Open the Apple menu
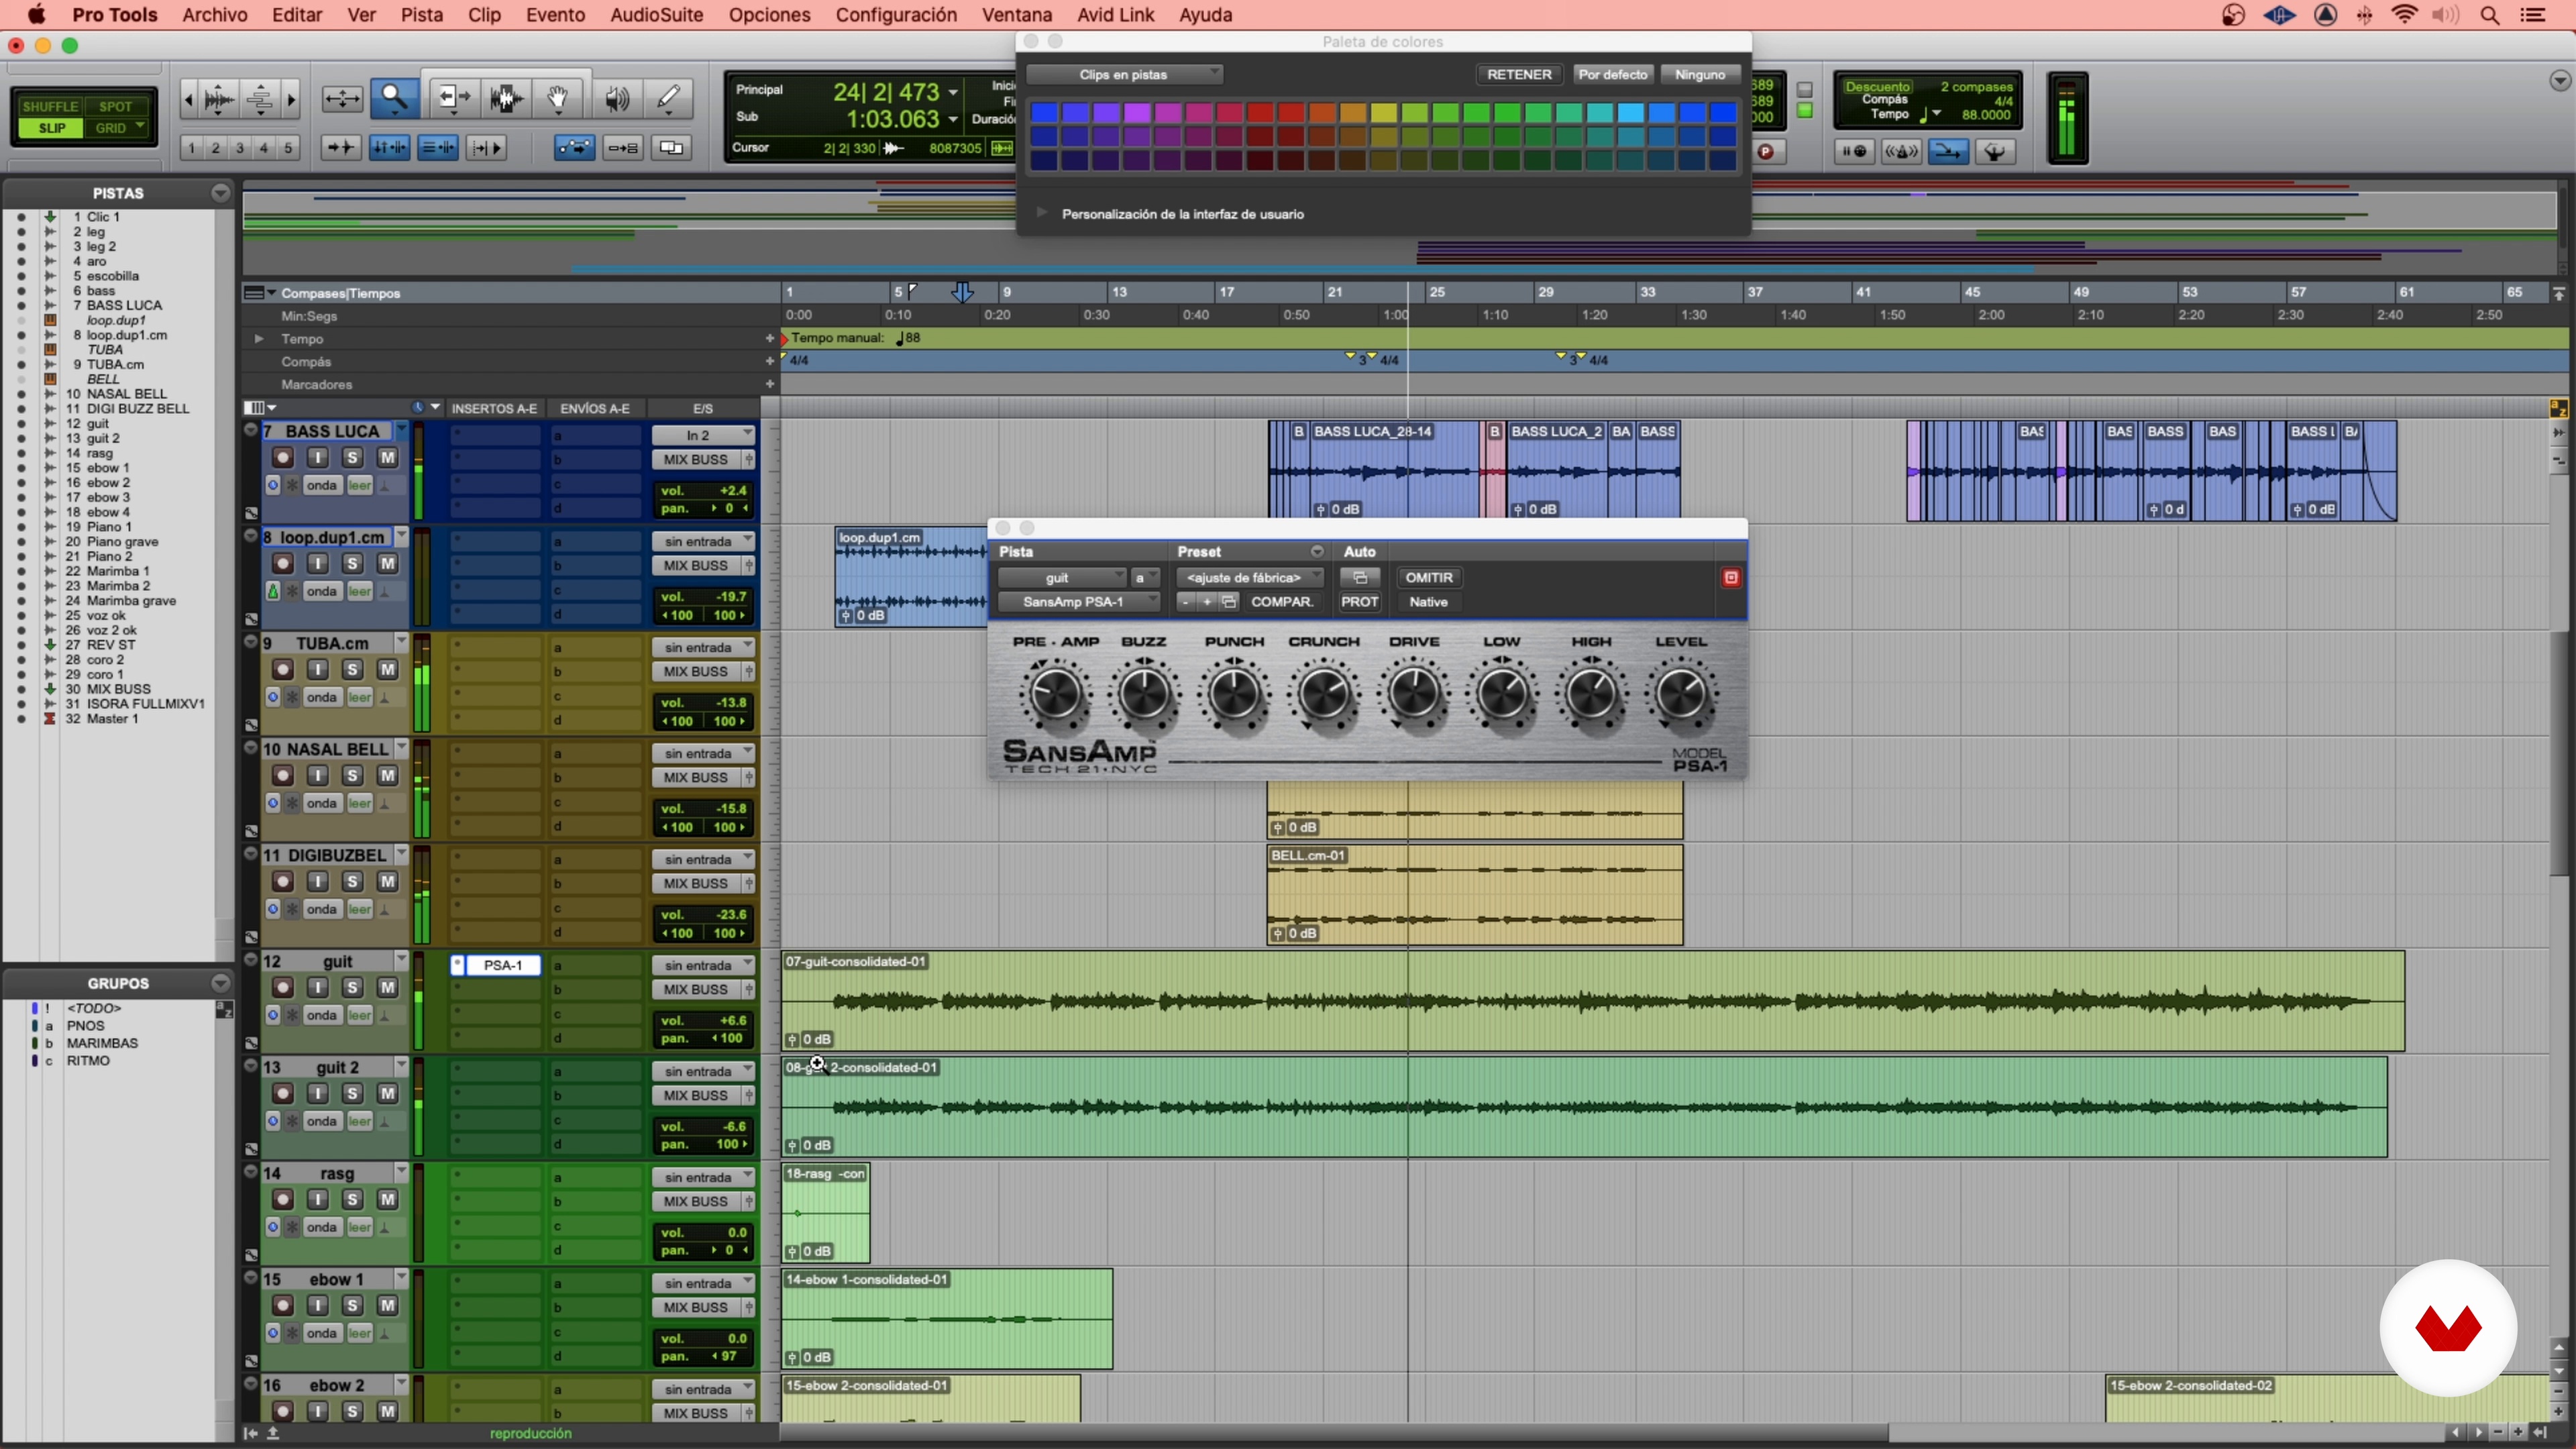This screenshot has height=1449, width=2576. tap(36, 15)
